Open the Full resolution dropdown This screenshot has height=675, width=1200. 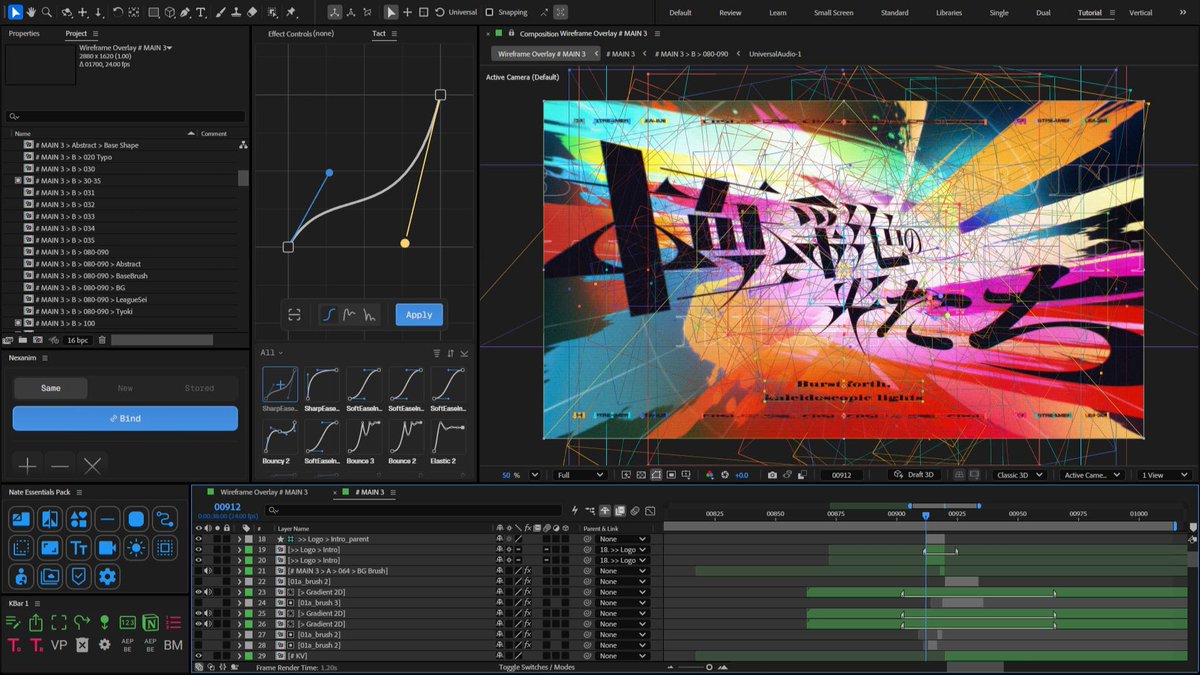point(580,475)
